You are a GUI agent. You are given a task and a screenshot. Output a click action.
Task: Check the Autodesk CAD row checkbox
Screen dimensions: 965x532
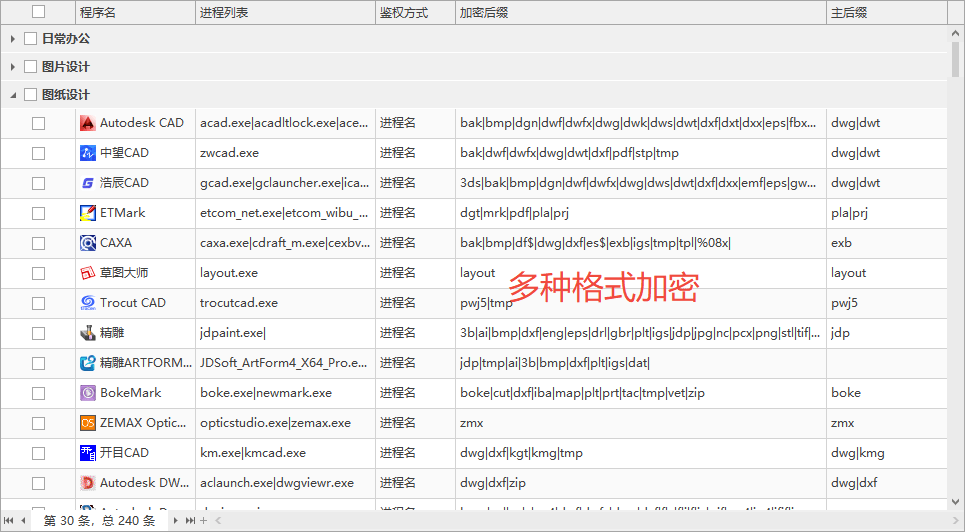tap(38, 123)
